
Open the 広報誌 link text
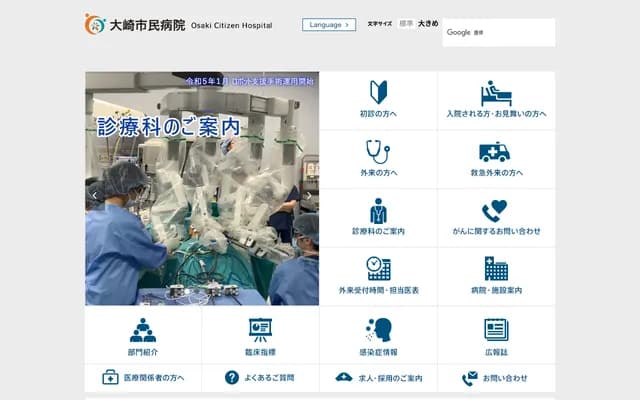[x=496, y=352]
